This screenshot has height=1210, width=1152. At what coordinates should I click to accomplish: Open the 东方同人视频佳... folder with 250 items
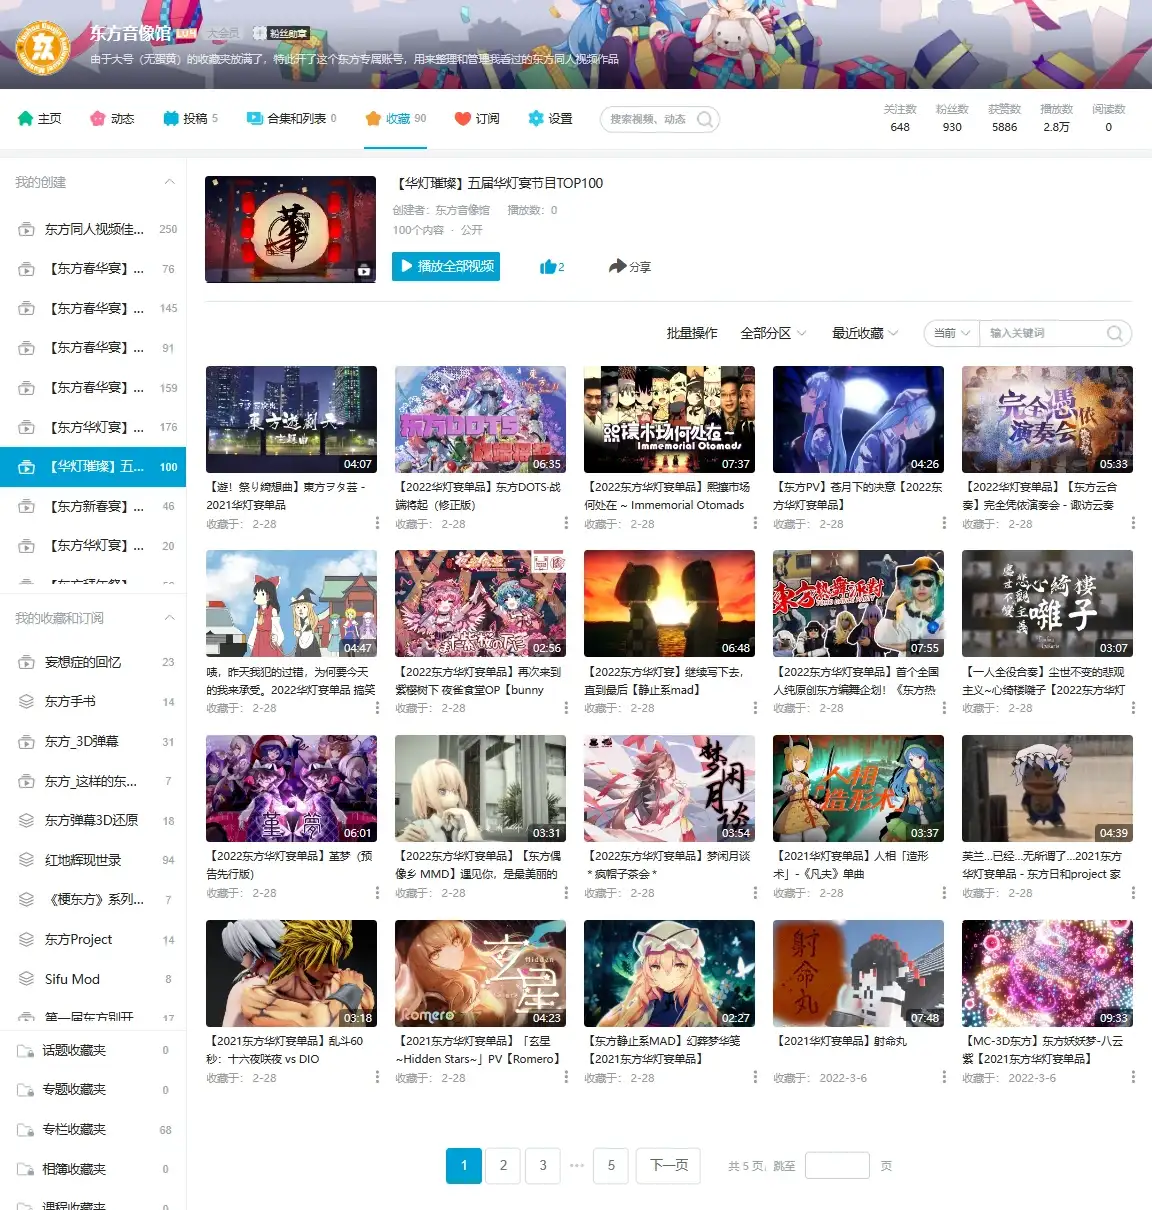click(x=92, y=229)
